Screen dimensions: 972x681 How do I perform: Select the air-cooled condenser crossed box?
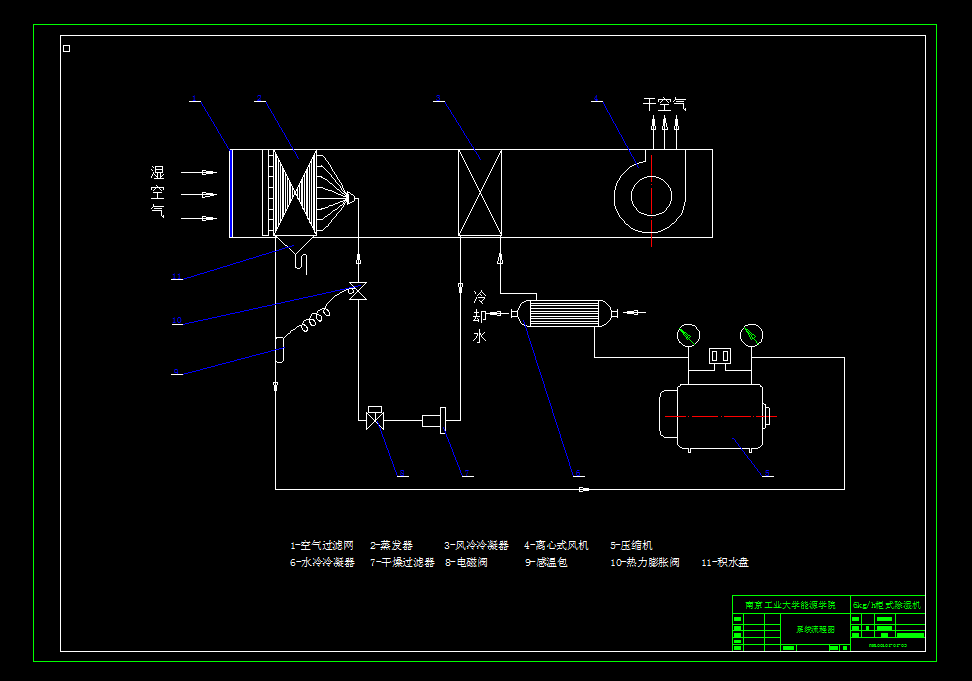[480, 193]
